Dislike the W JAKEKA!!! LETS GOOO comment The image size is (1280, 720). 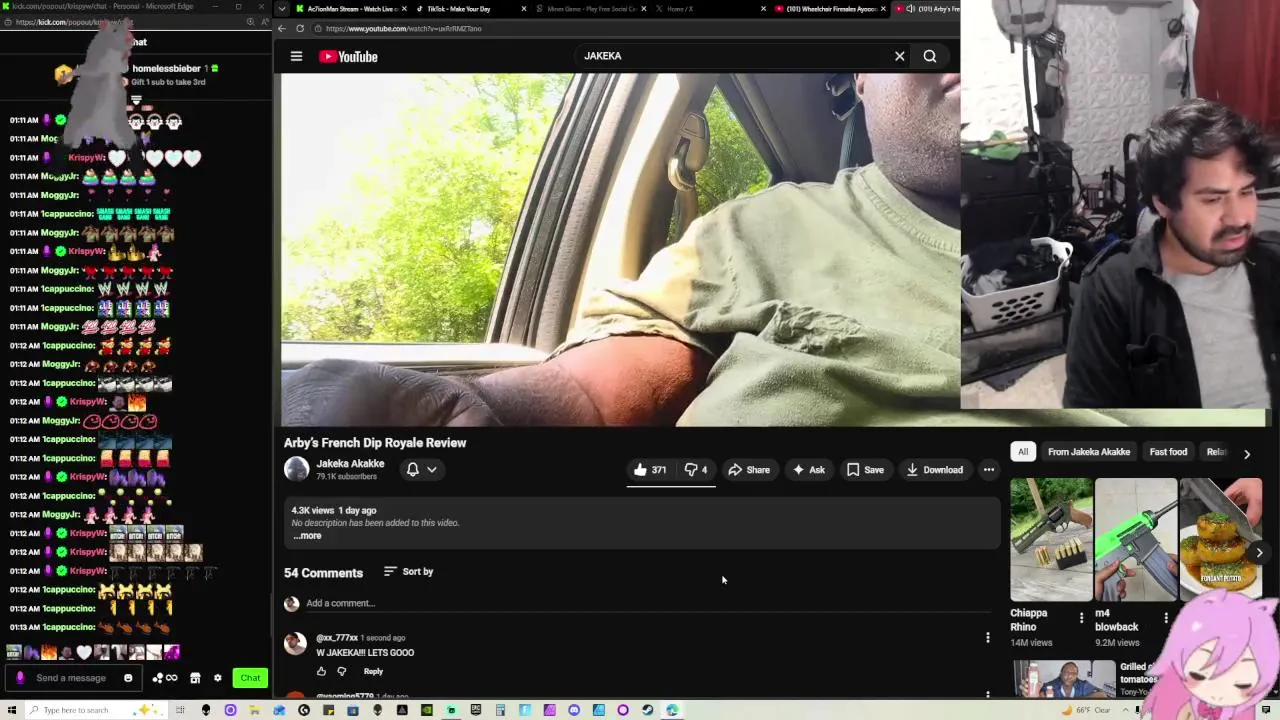click(x=342, y=671)
